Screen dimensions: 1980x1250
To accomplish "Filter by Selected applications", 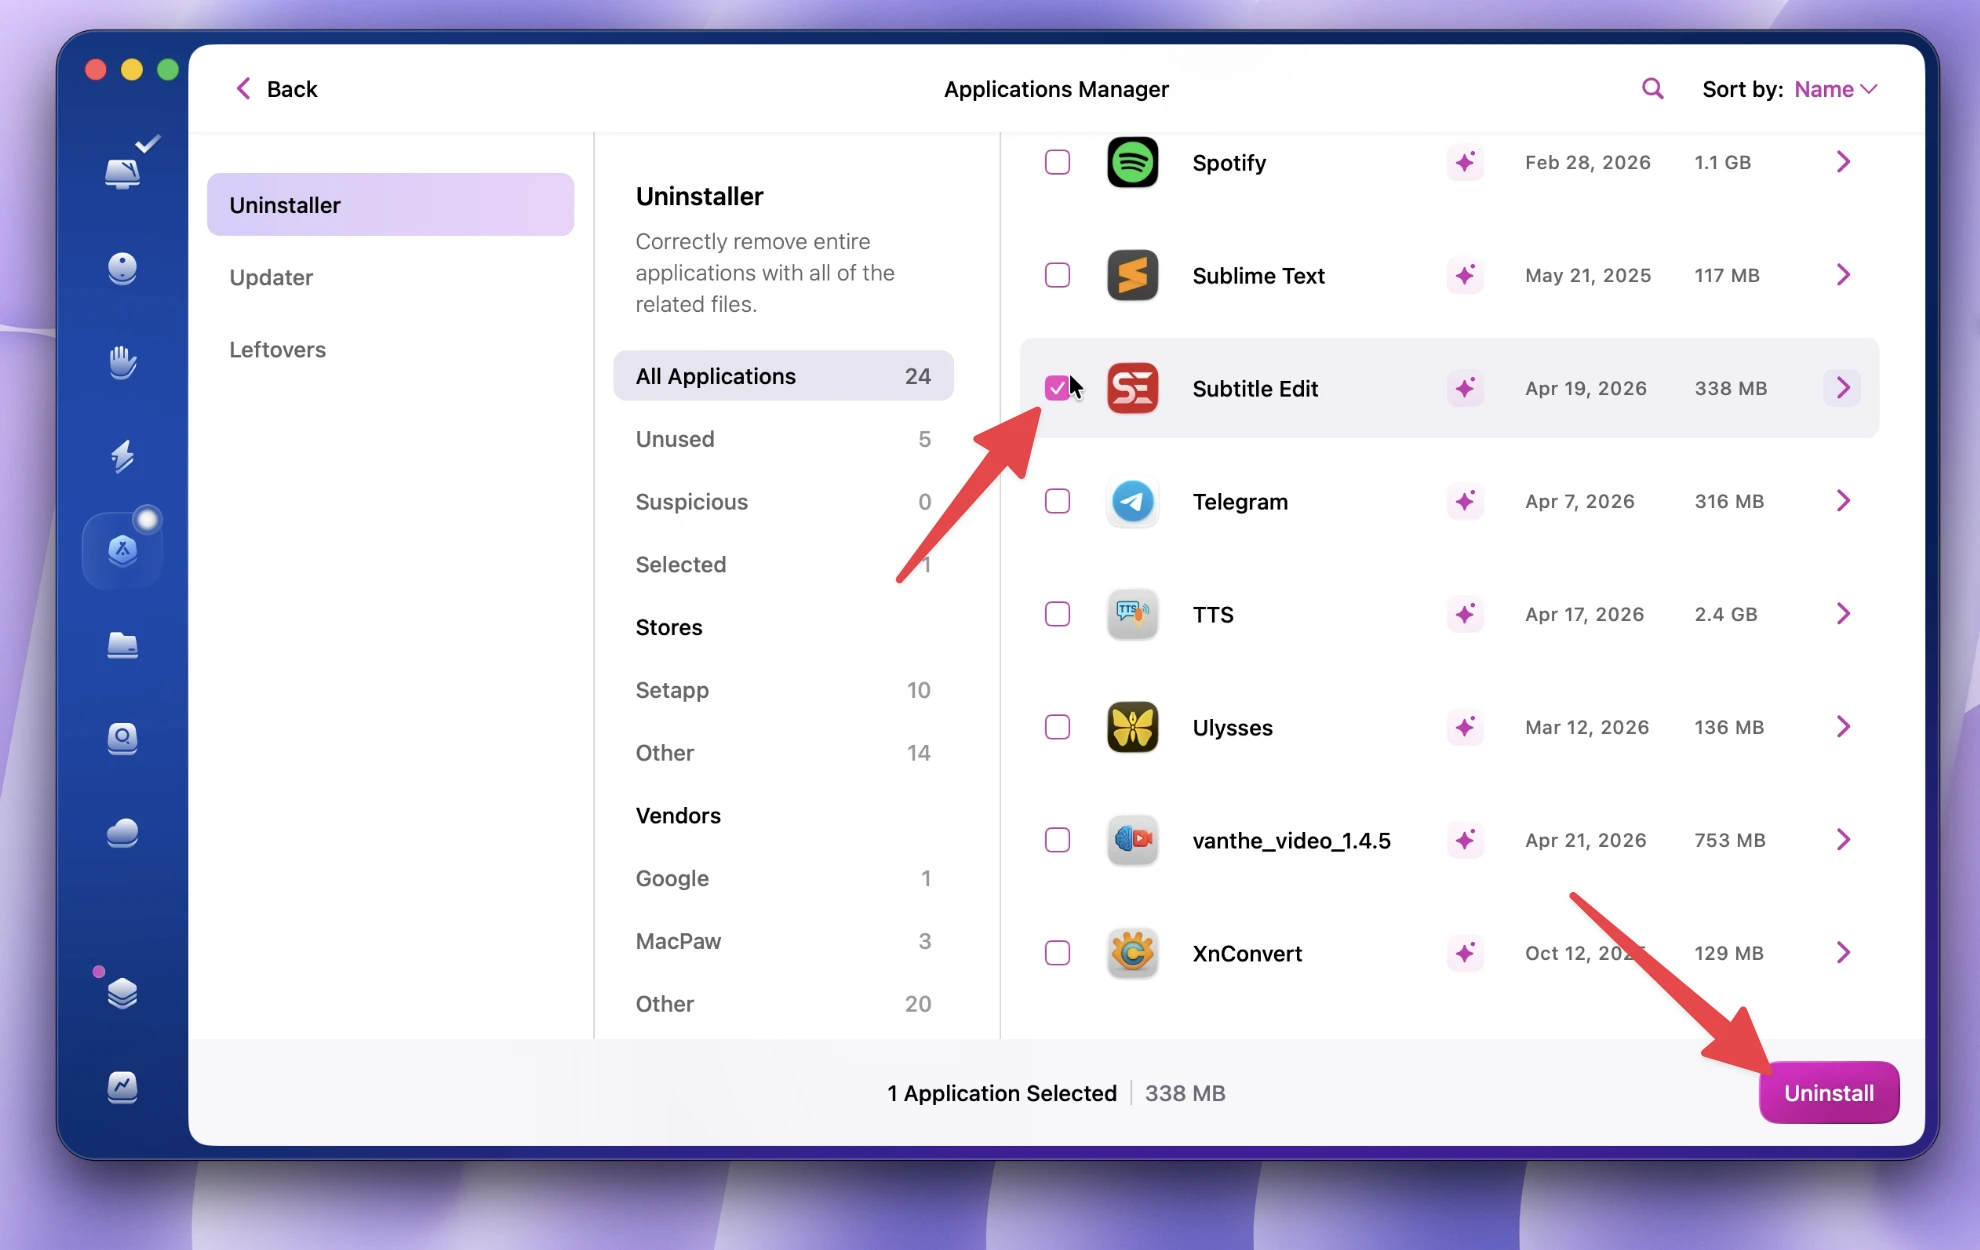I will 783,564.
